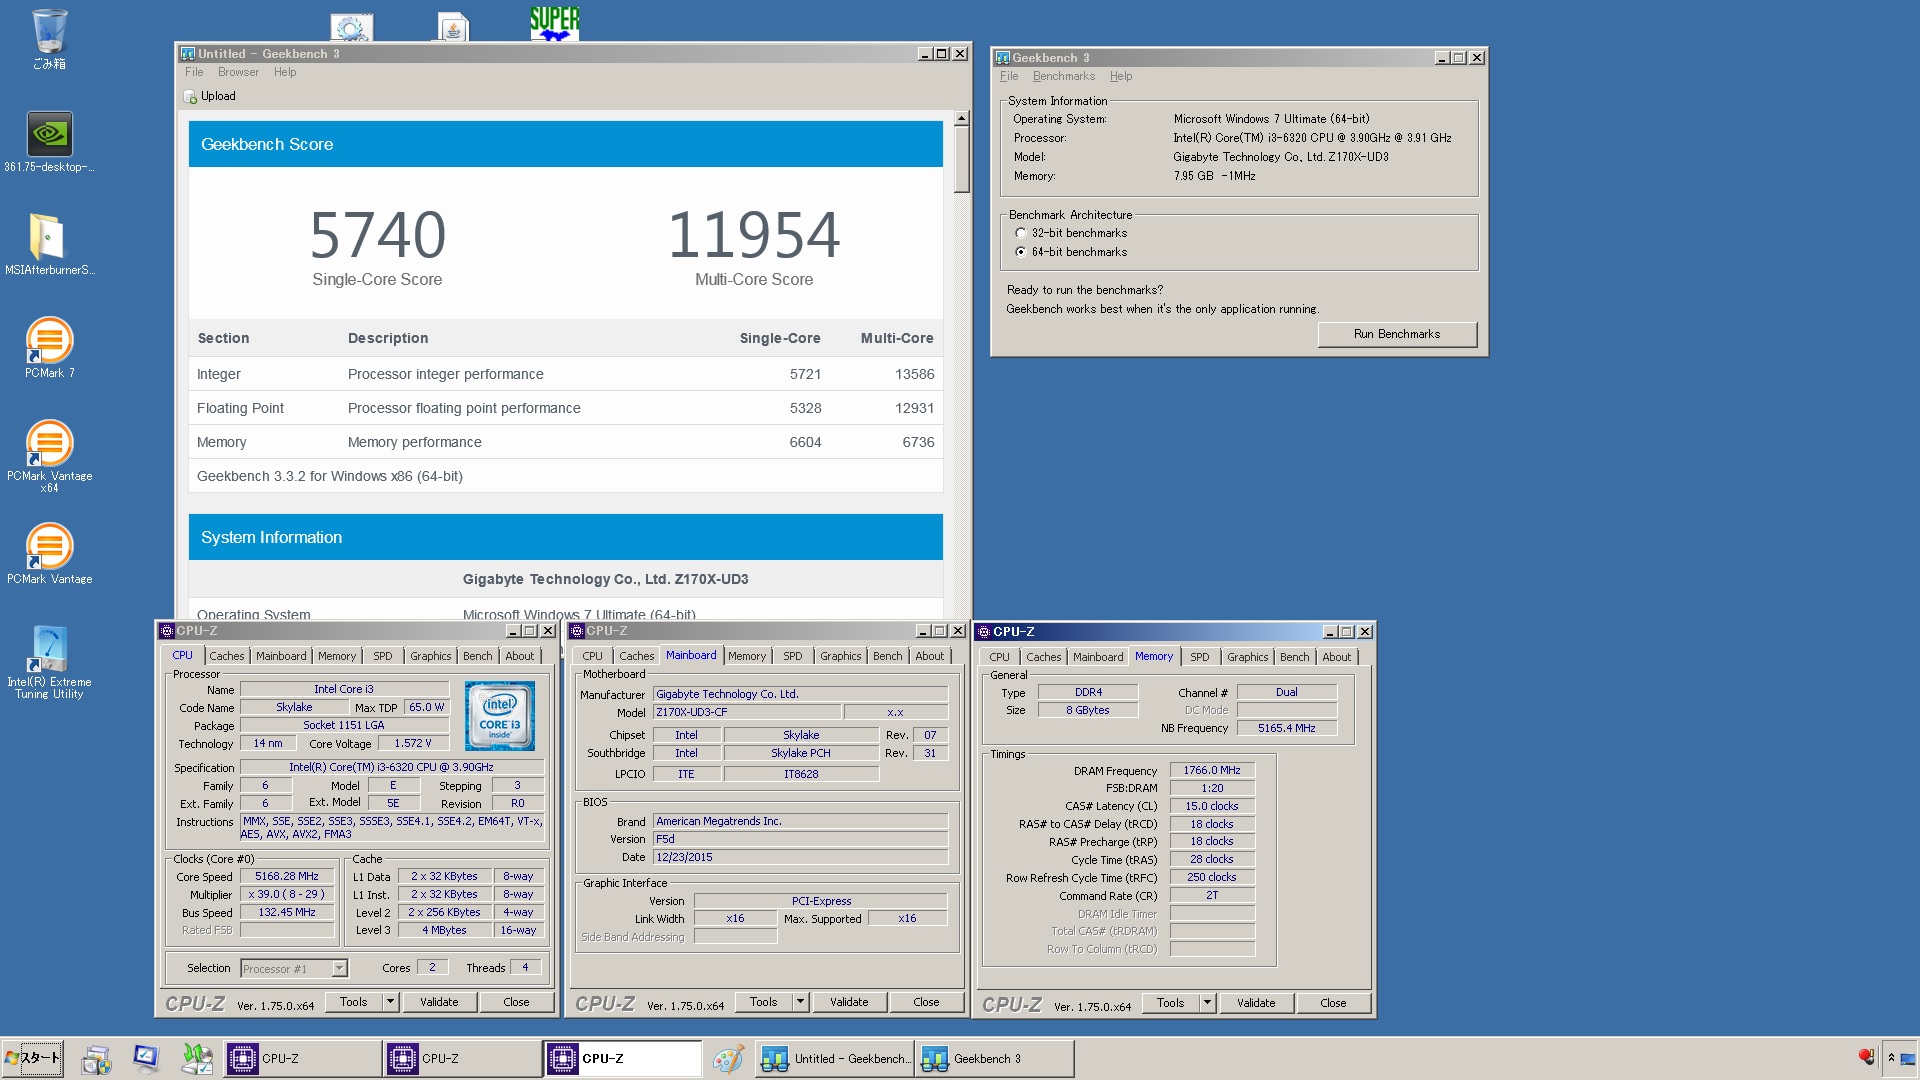Click the Geekbench 3 launcher window title icon
The width and height of the screenshot is (1920, 1080).
(1003, 58)
